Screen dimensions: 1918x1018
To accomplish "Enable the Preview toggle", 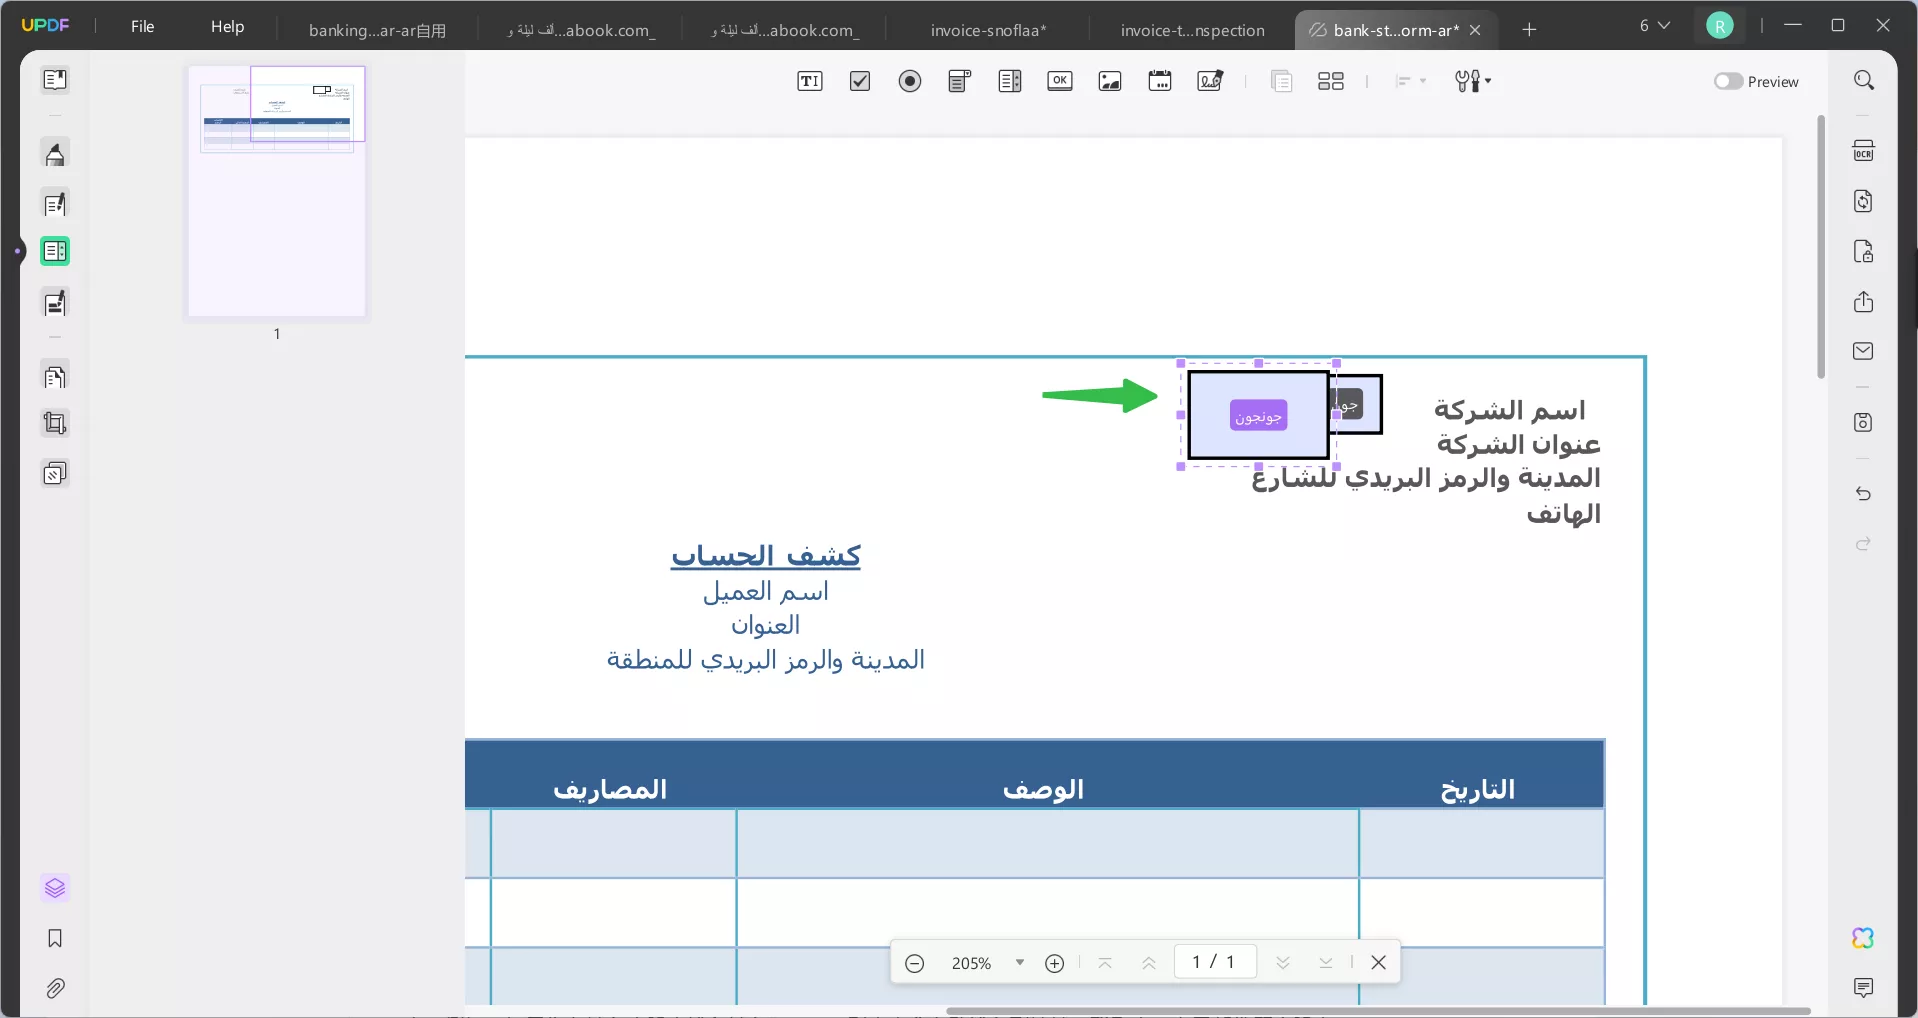I will click(1729, 81).
